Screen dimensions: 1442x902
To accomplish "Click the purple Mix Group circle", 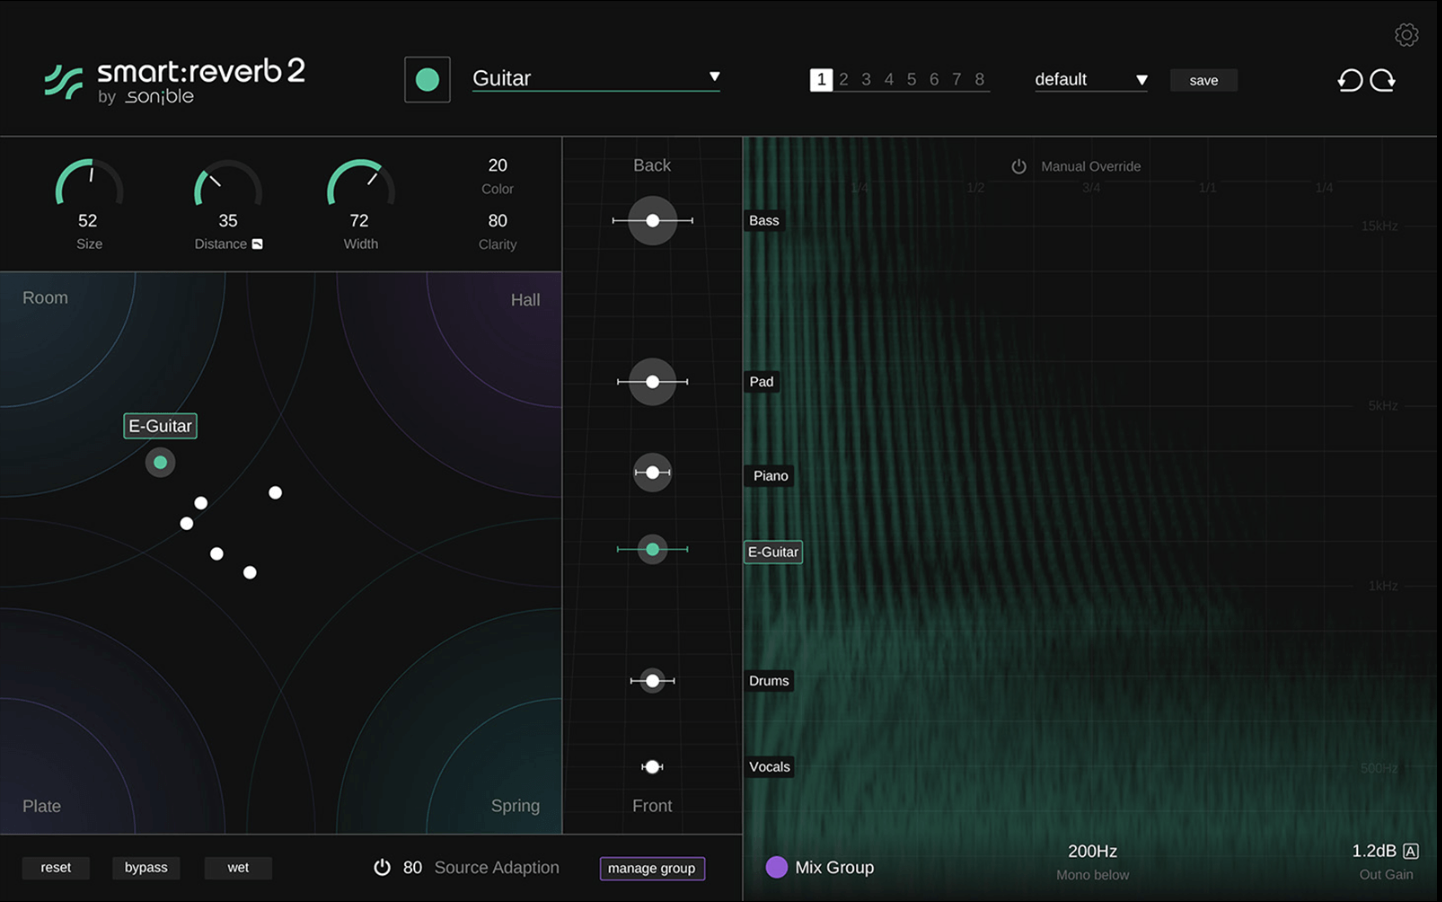I will [x=777, y=867].
